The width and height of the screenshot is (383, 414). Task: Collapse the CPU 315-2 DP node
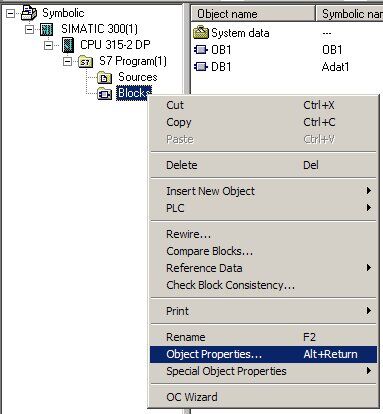(x=49, y=45)
